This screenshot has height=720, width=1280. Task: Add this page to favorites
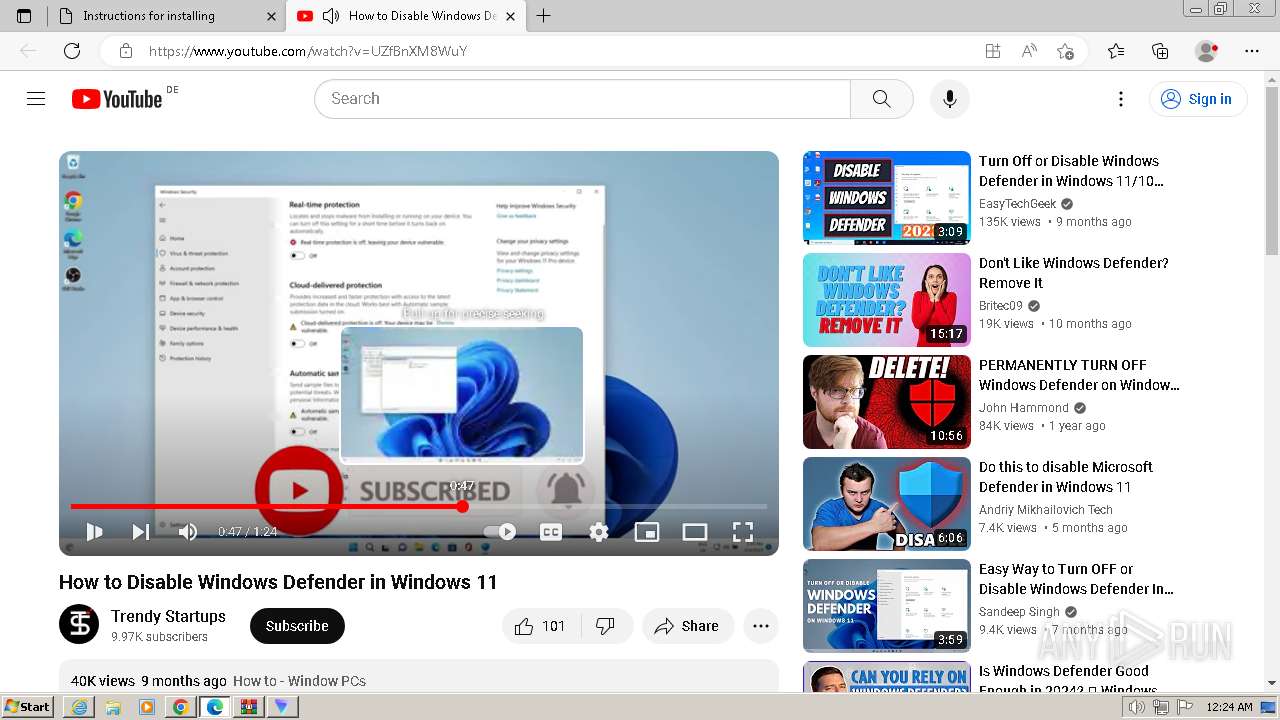(x=1066, y=51)
